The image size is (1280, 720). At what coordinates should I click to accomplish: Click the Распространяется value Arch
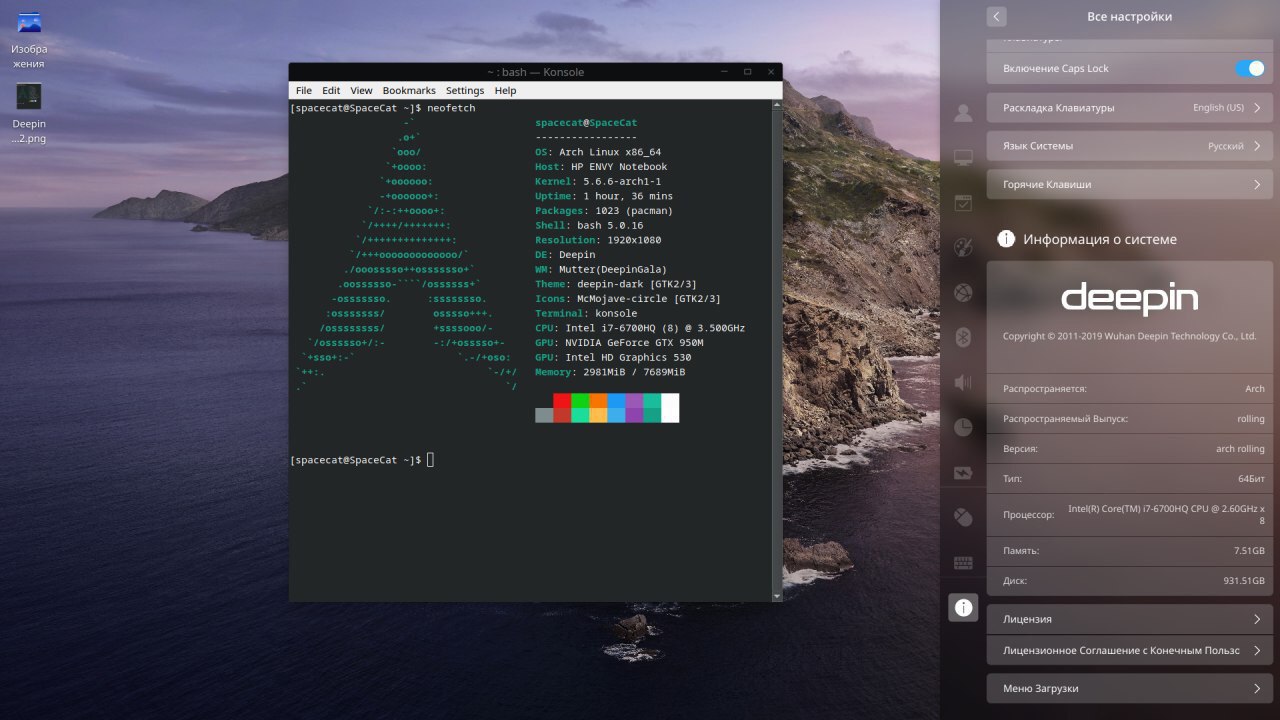coord(1255,389)
